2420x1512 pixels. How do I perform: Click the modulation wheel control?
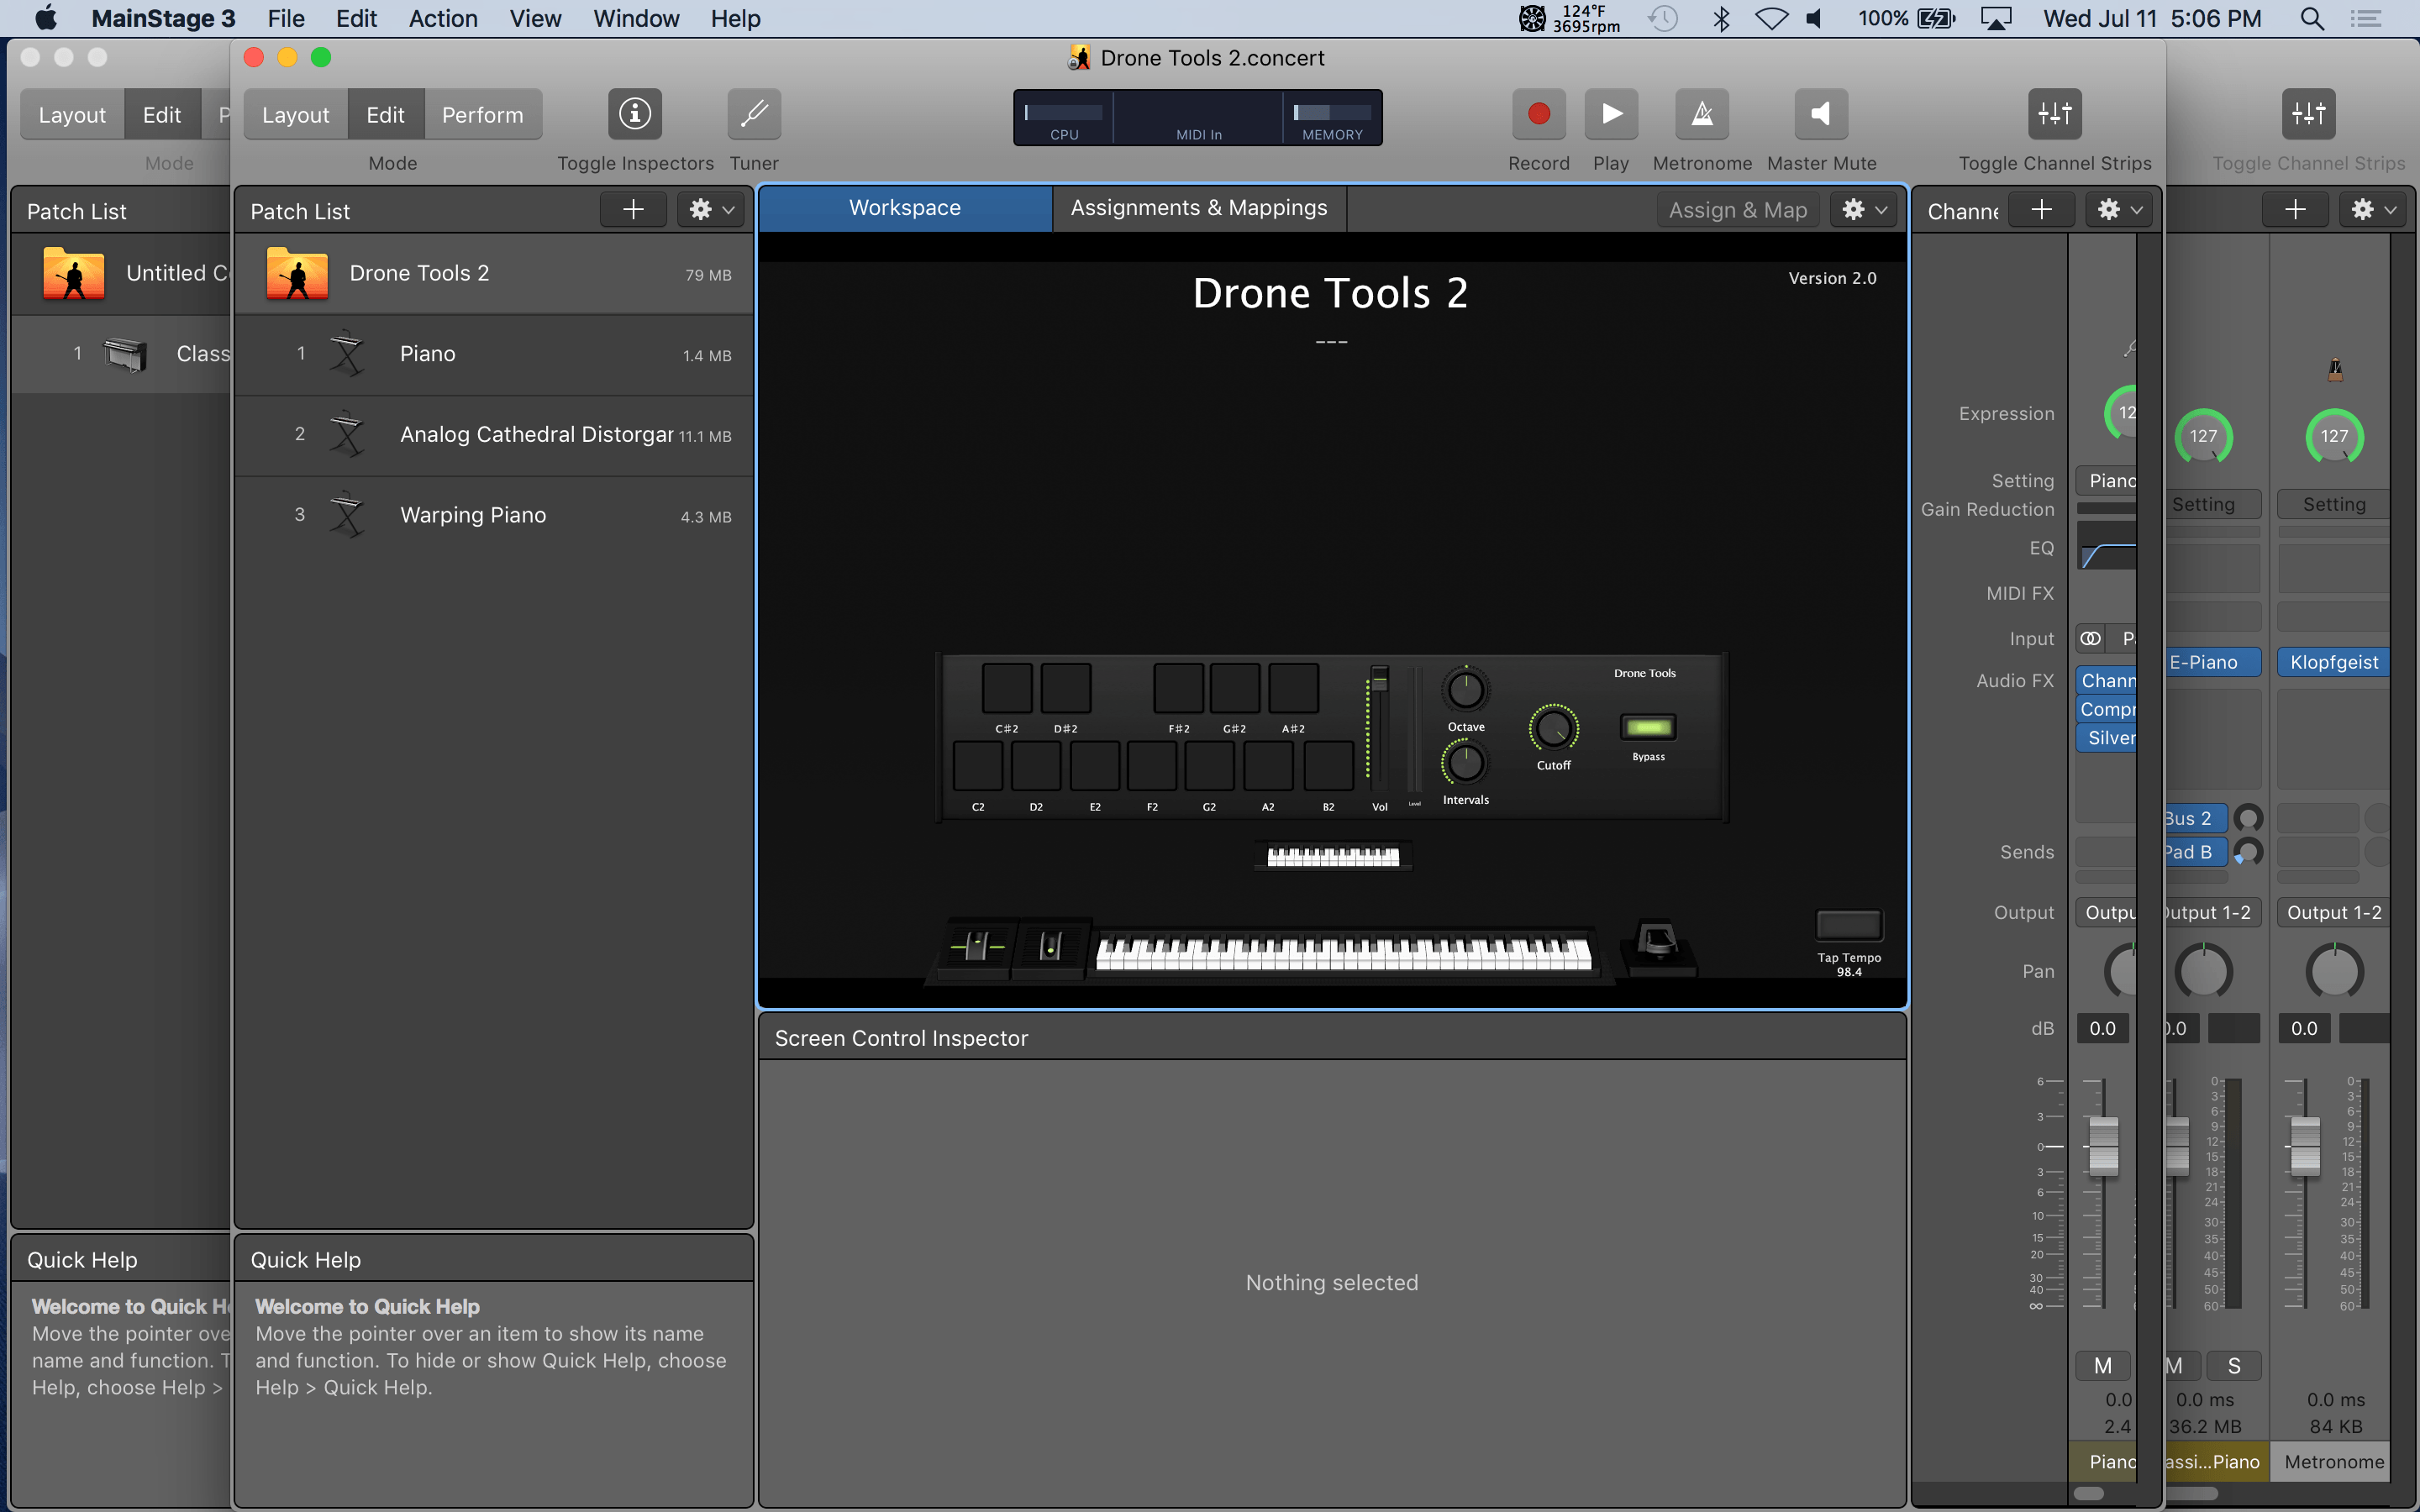pos(1050,945)
